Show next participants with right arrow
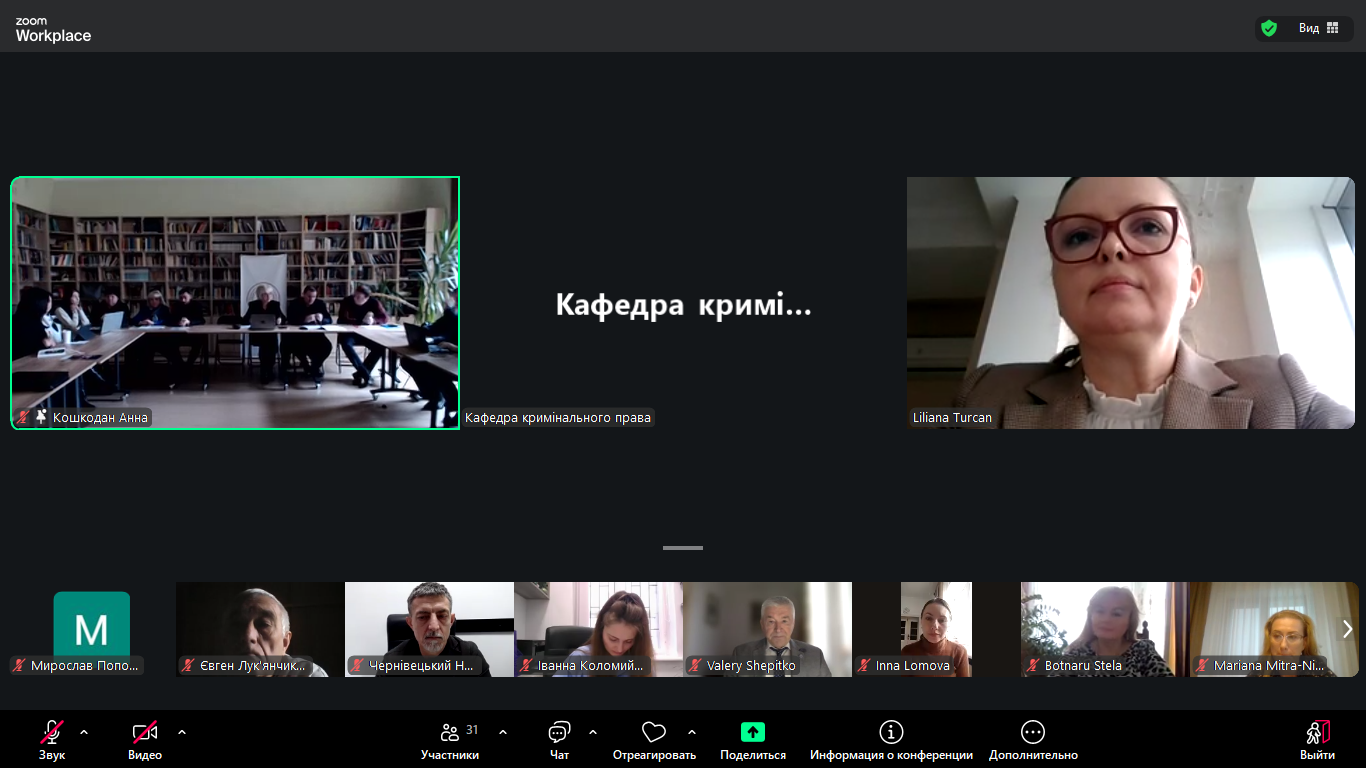 tap(1347, 629)
